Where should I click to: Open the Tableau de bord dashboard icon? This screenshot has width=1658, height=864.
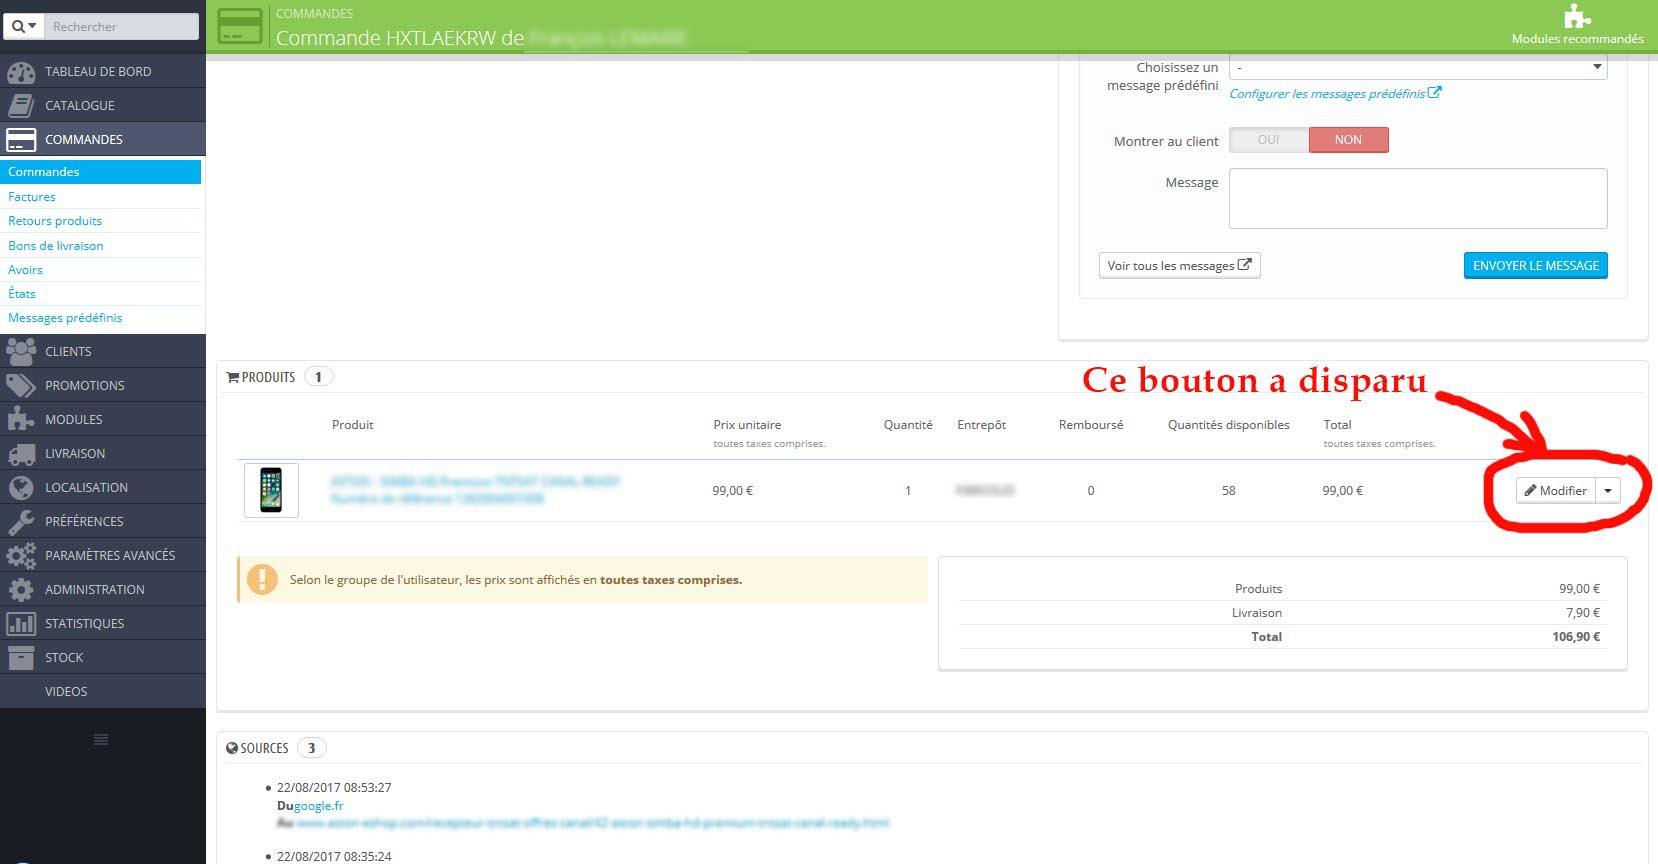tap(21, 72)
